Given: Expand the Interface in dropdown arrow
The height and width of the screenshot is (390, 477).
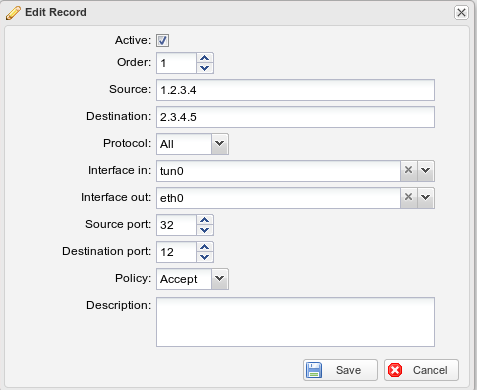Looking at the screenshot, I should [x=426, y=171].
